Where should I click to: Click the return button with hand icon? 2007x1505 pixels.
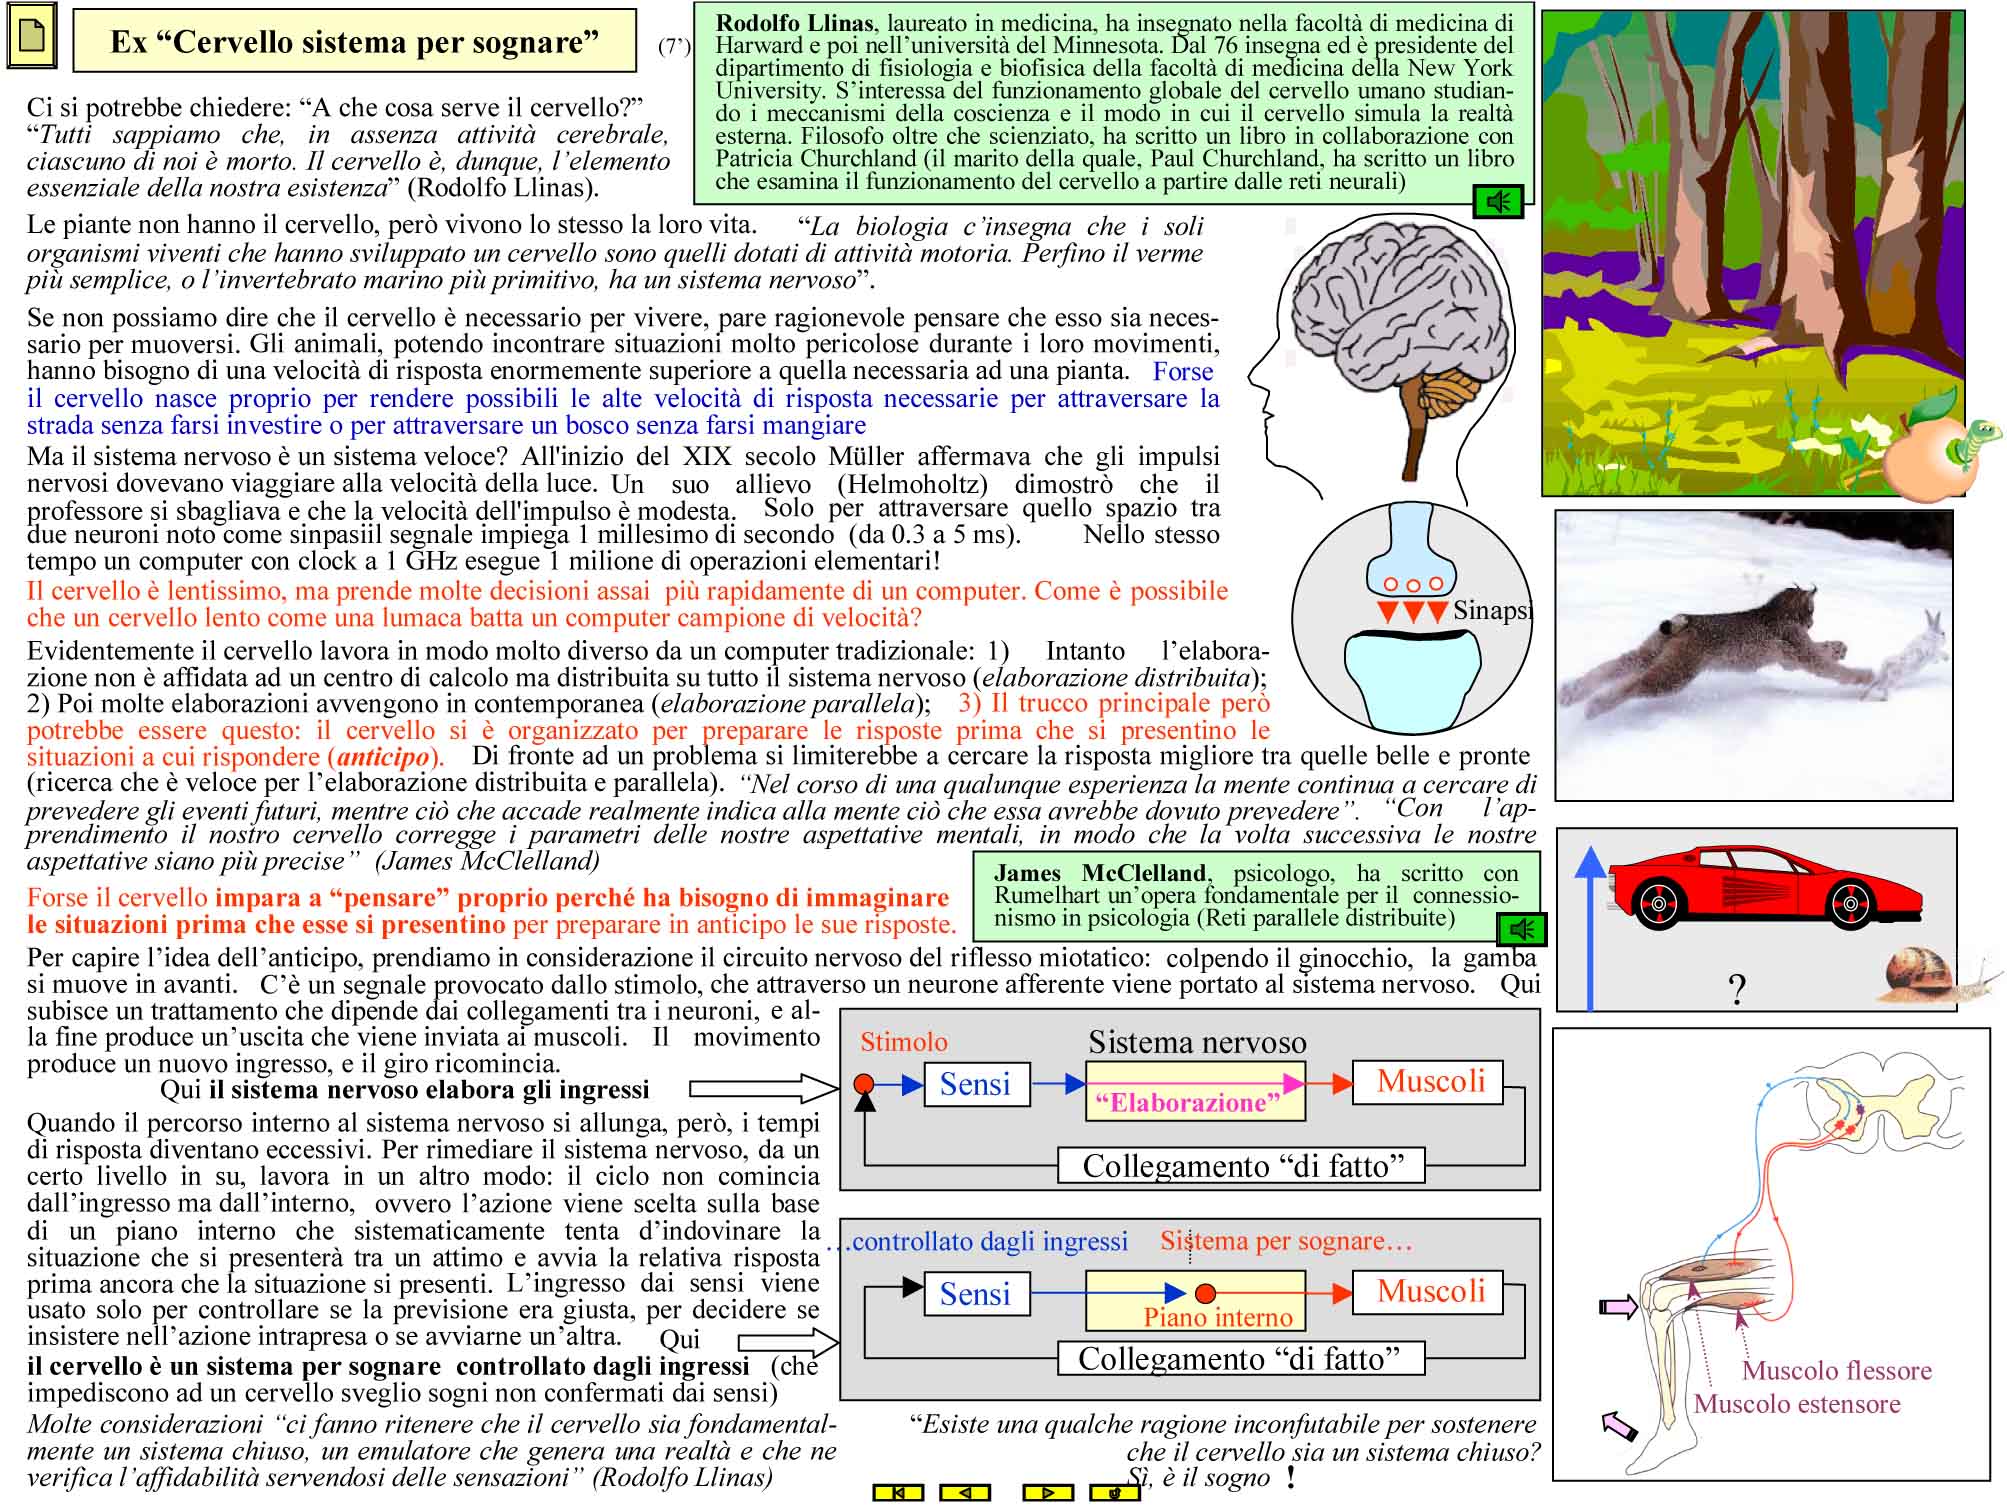point(1115,1493)
